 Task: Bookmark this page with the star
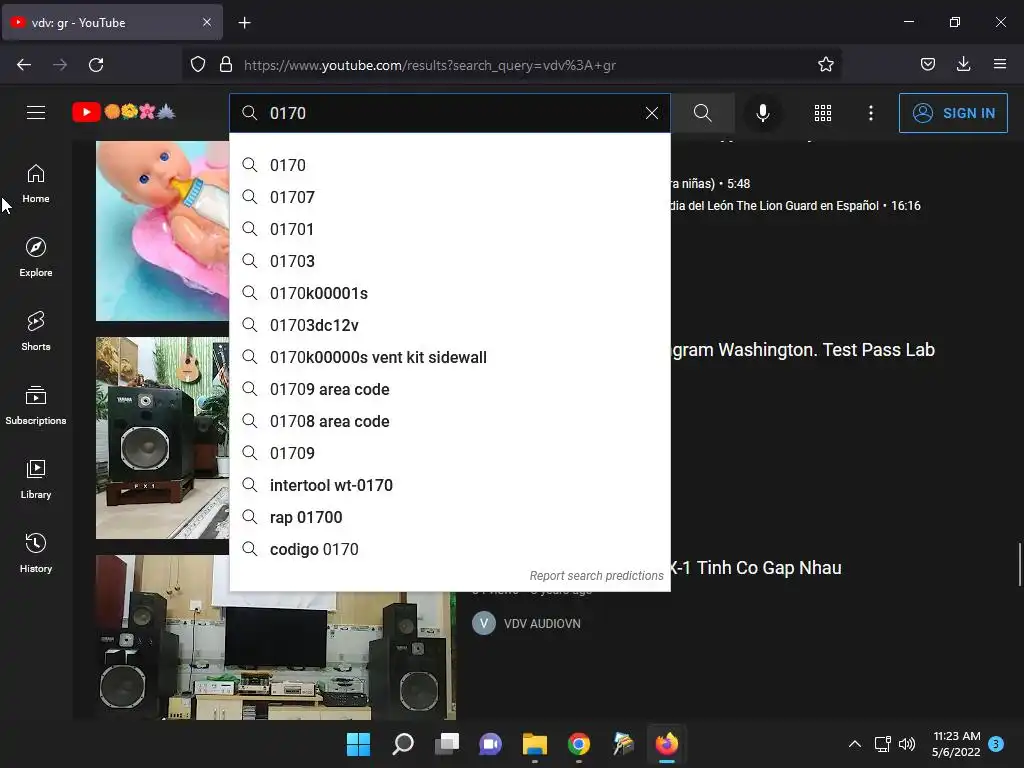click(825, 65)
